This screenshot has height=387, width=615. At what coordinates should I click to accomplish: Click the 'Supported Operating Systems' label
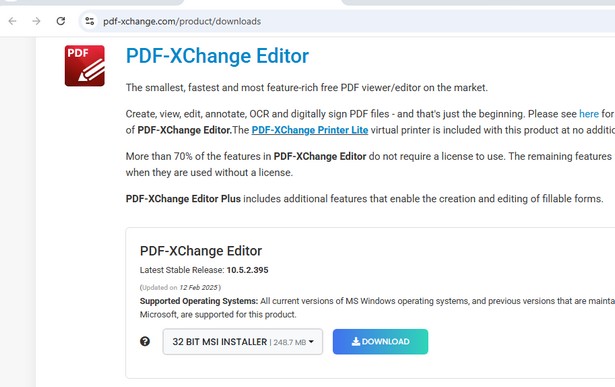(x=199, y=301)
